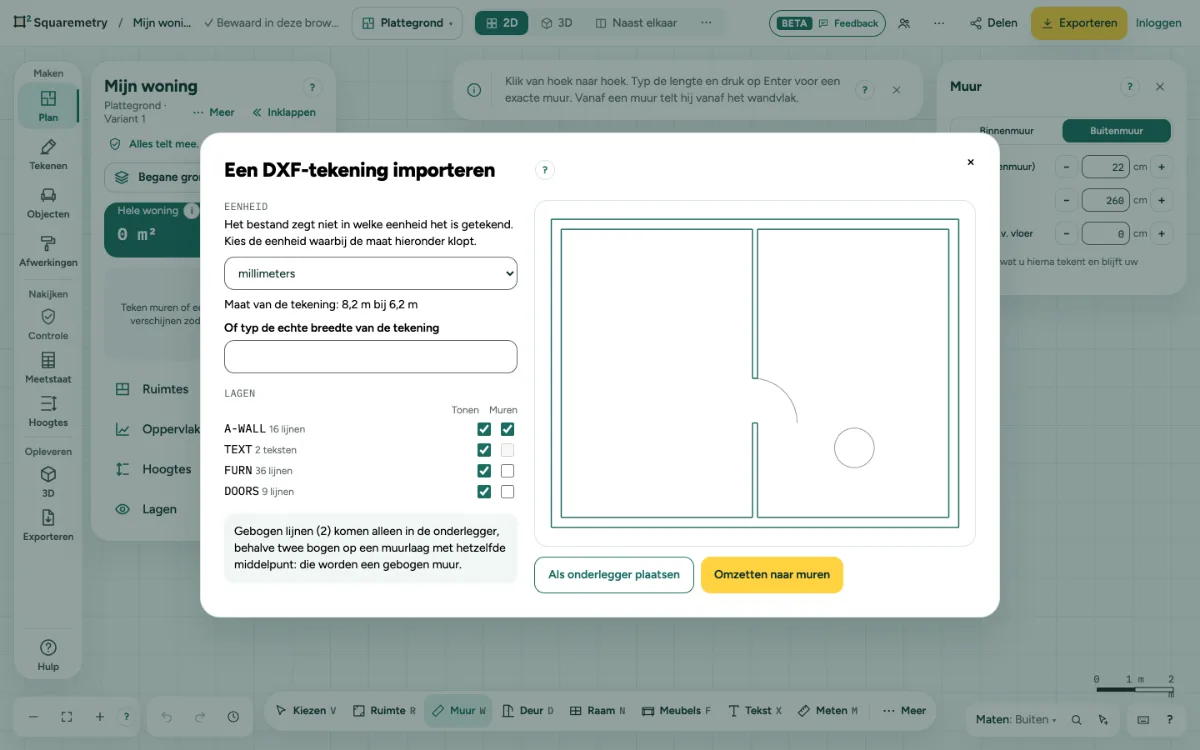Open Afwerkingen in the left sidebar

click(x=48, y=251)
